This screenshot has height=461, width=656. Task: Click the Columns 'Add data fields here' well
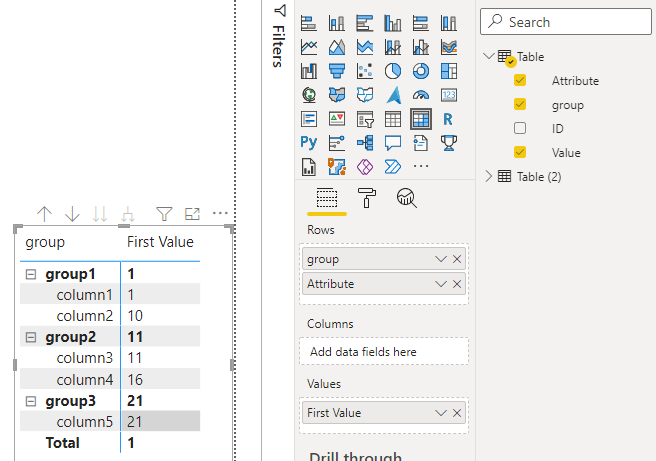pos(384,352)
